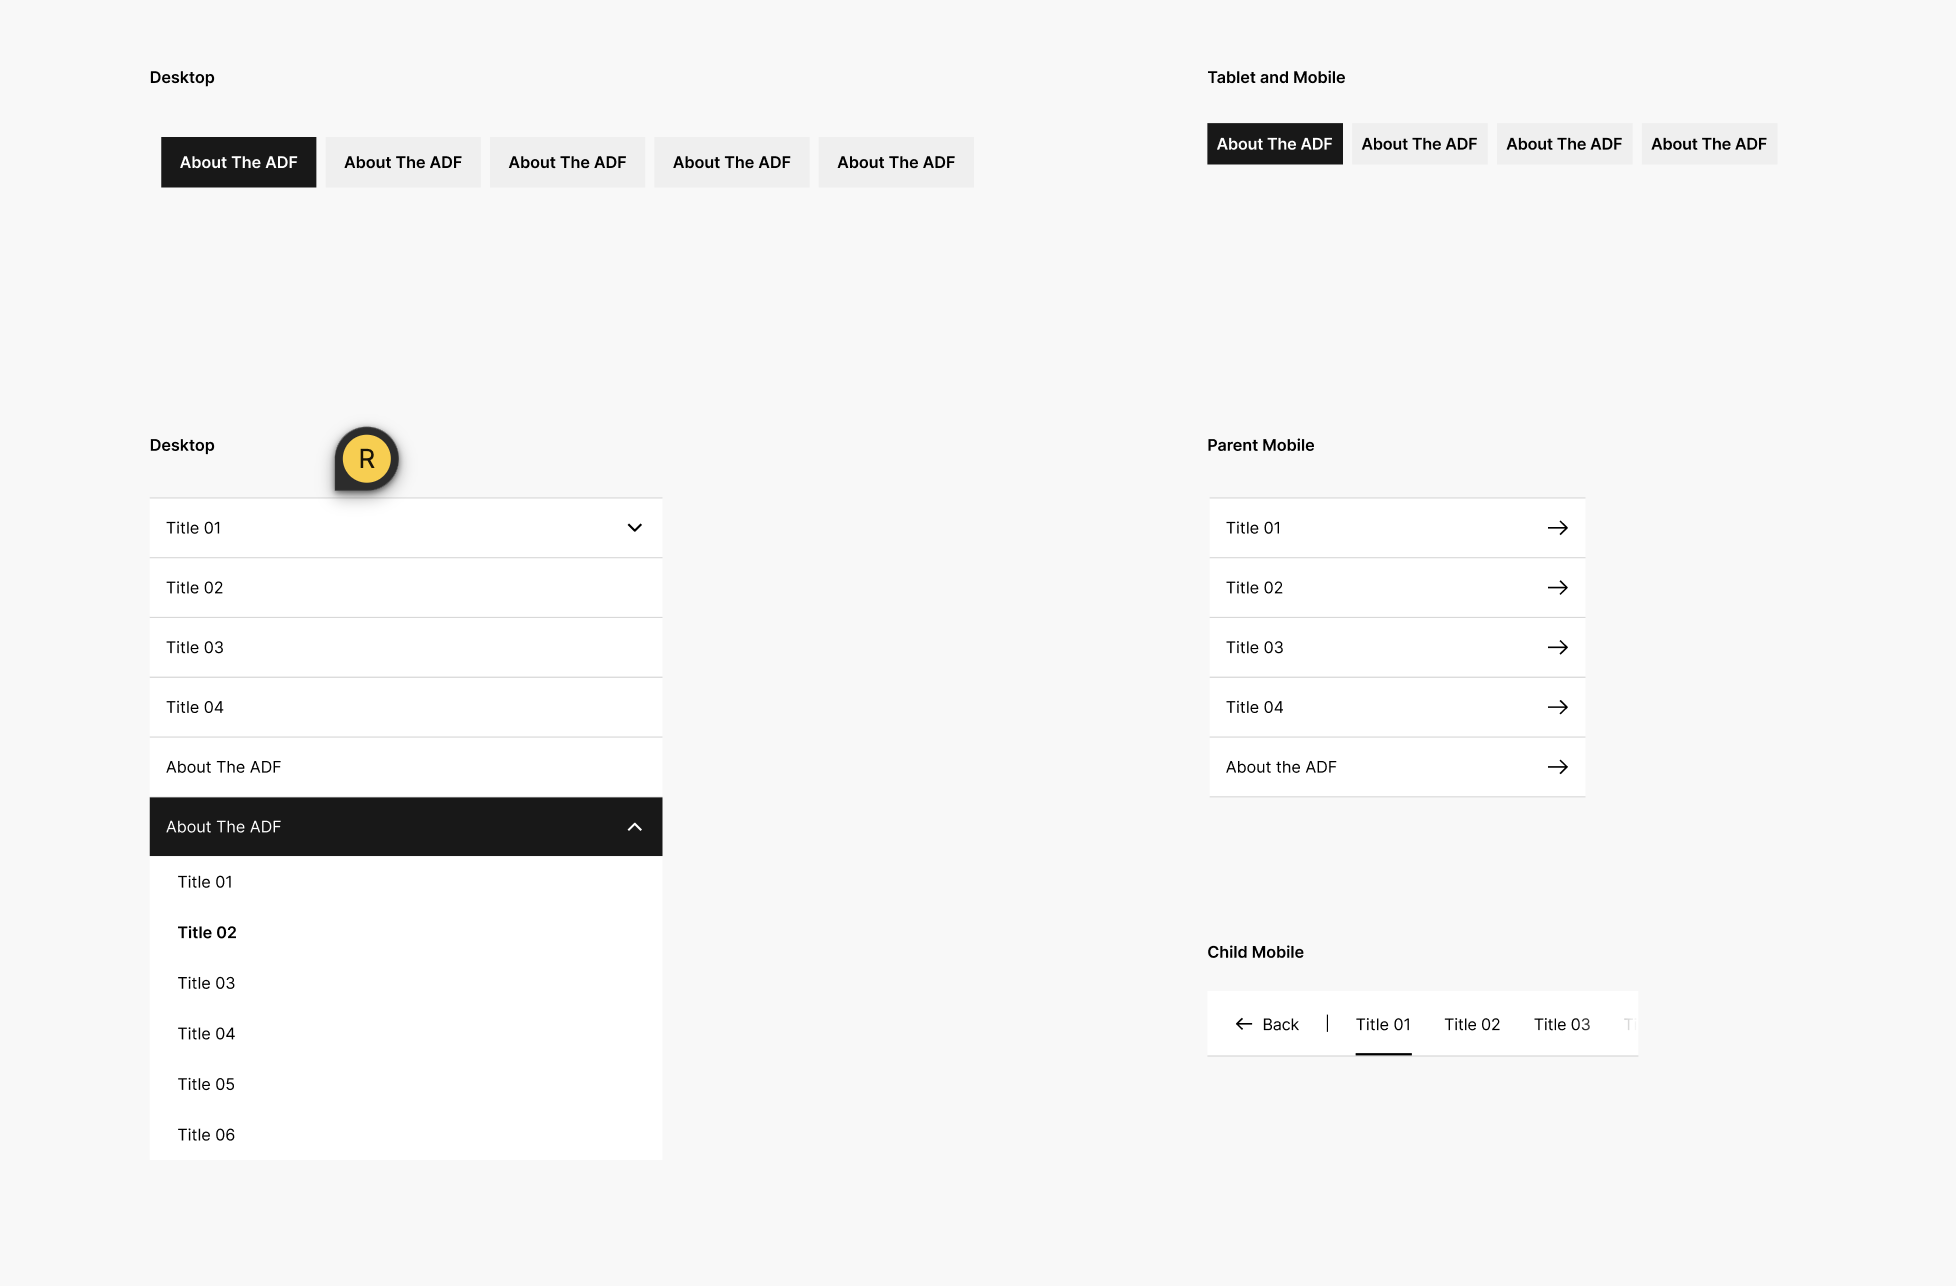Viewport: 1956px width, 1286px height.
Task: Click last desktop About The ADF button
Action: 895,162
